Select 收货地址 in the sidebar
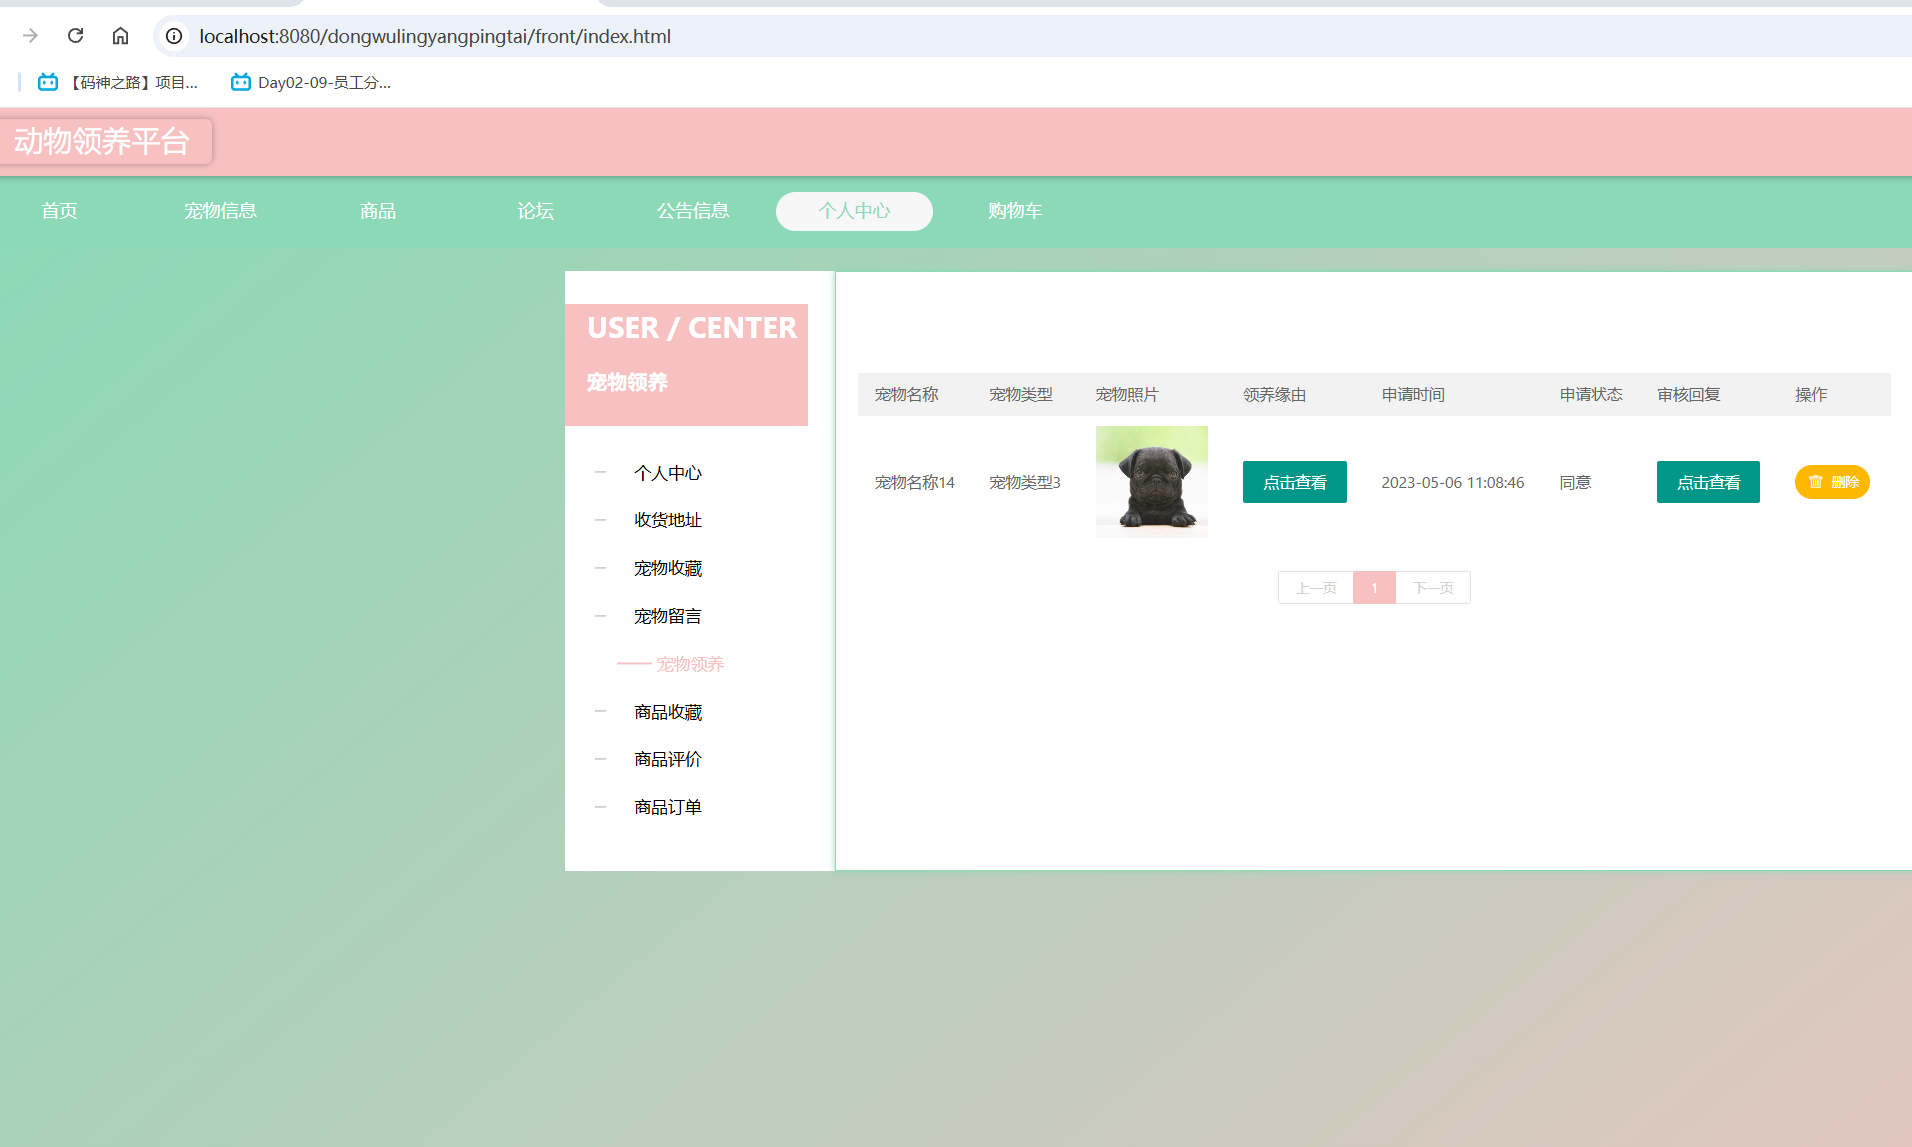Image resolution: width=1912 pixels, height=1147 pixels. tap(668, 520)
